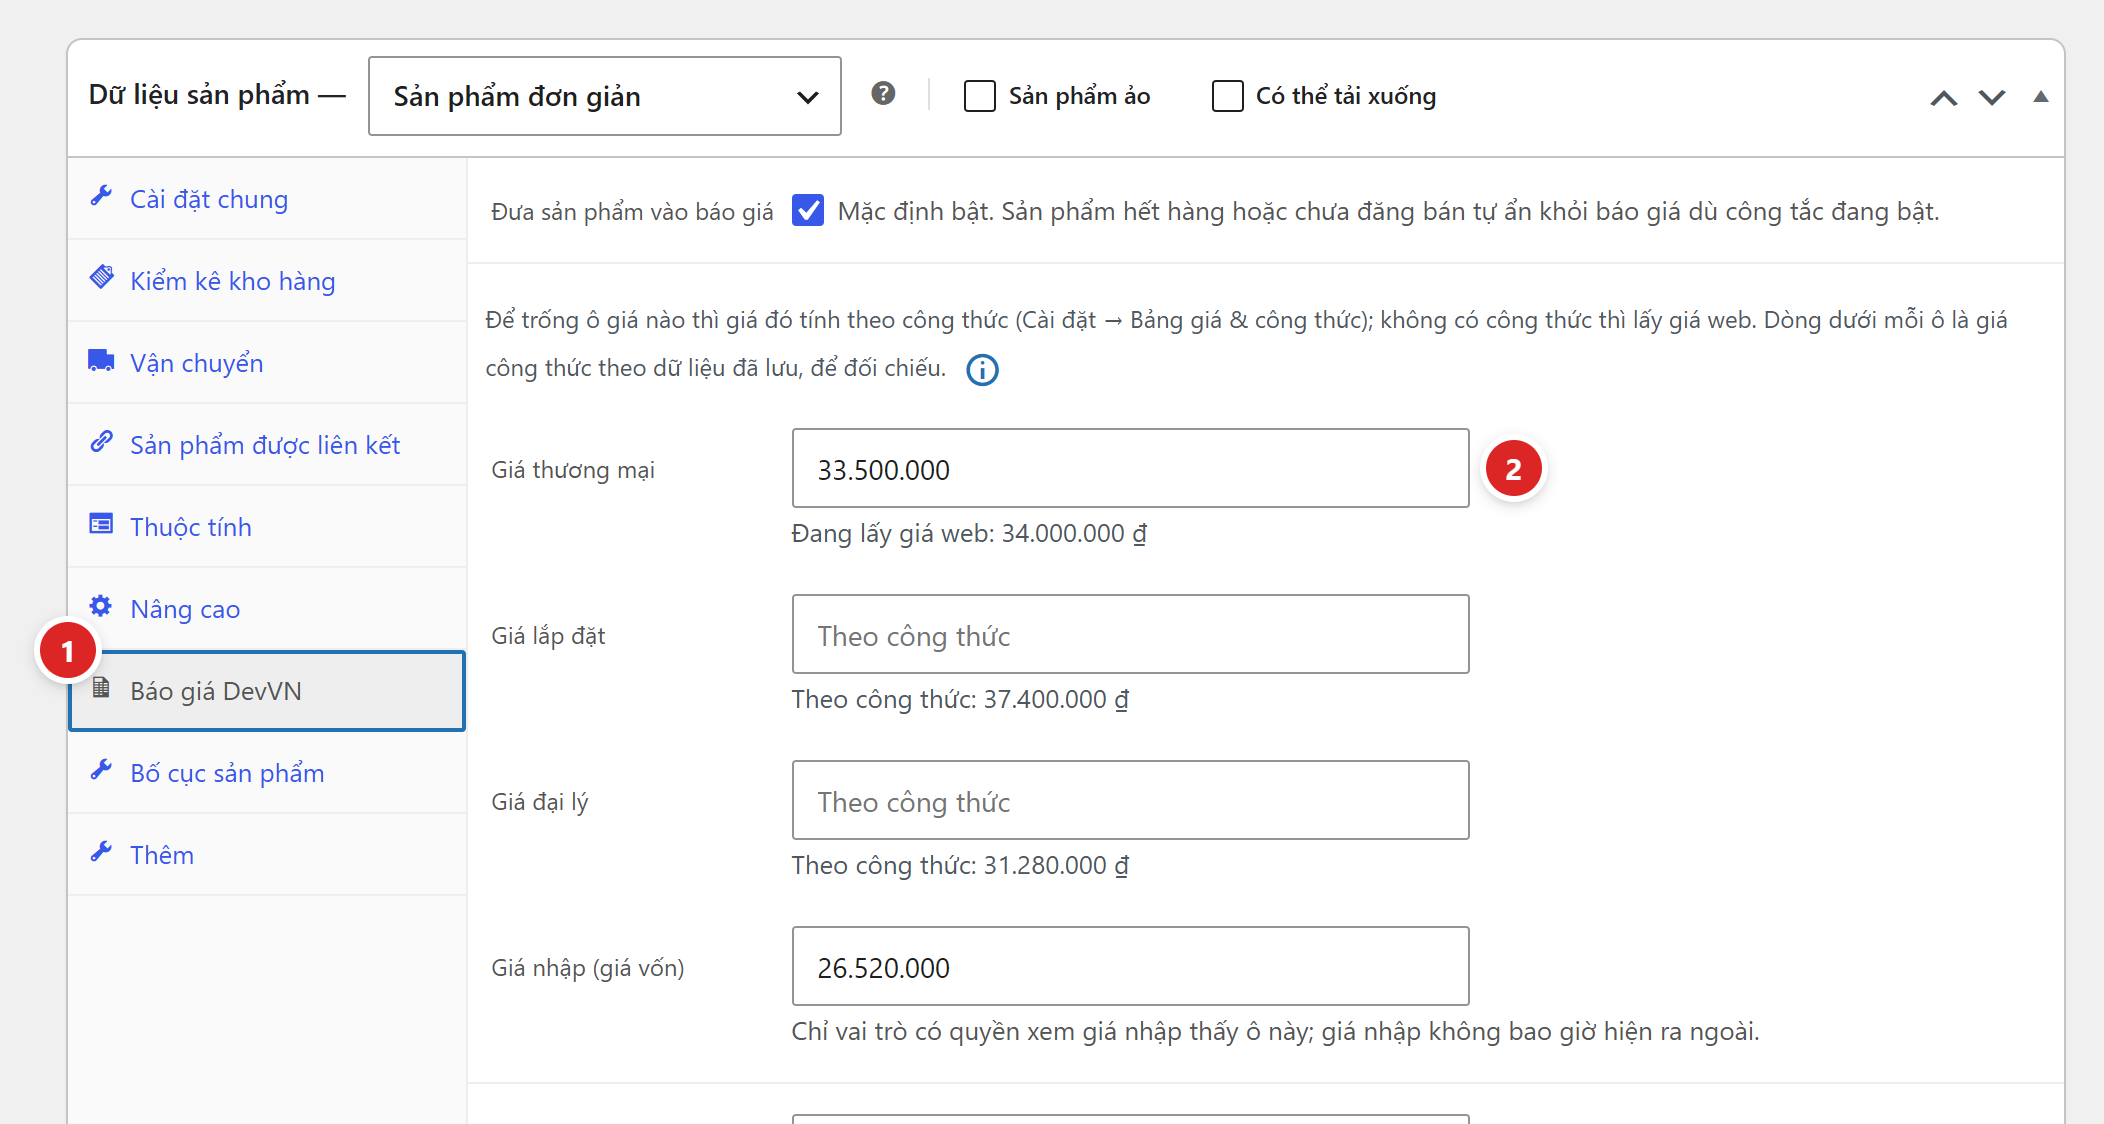
Task: Click the wrench icon beside Thêm
Action: click(x=101, y=852)
